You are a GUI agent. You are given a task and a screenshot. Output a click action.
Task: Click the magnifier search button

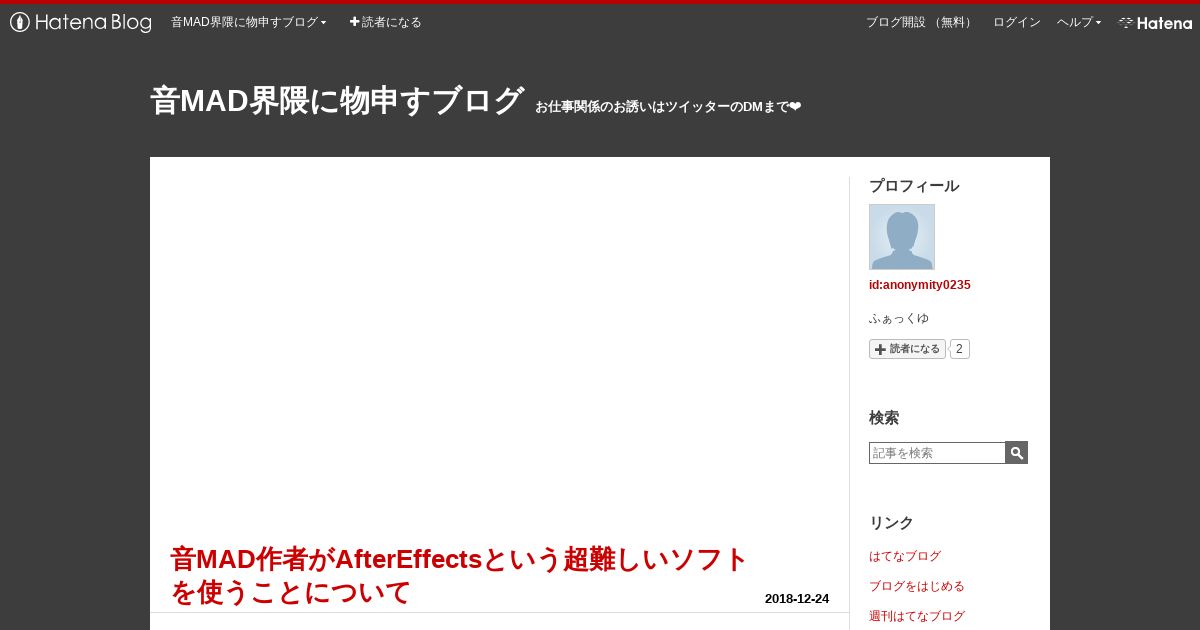pyautogui.click(x=1017, y=453)
